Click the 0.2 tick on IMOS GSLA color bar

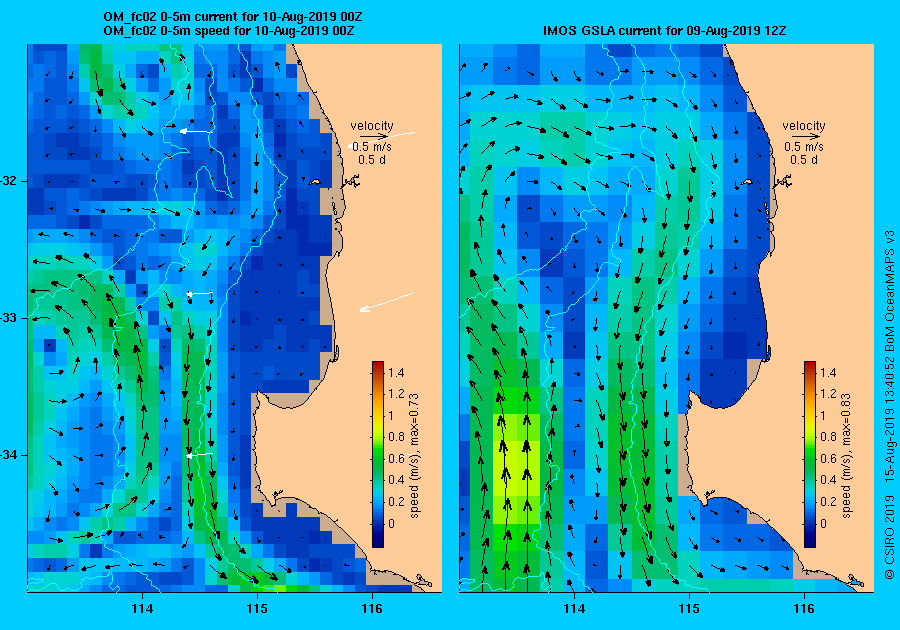828,502
